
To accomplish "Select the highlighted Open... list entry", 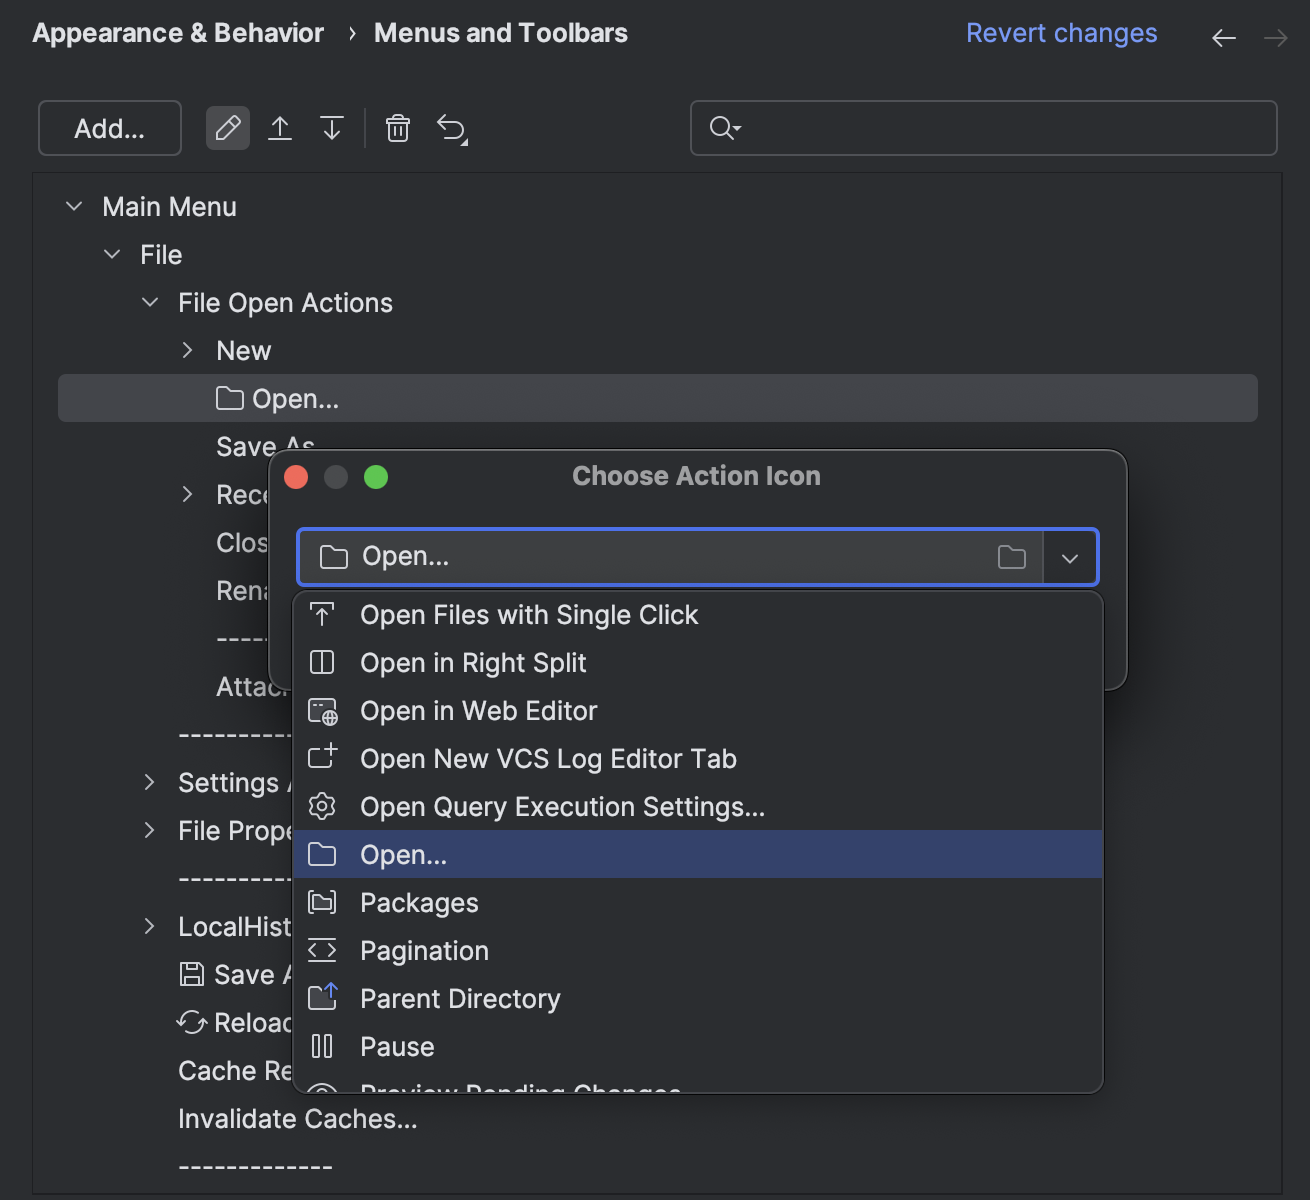I will pos(698,855).
